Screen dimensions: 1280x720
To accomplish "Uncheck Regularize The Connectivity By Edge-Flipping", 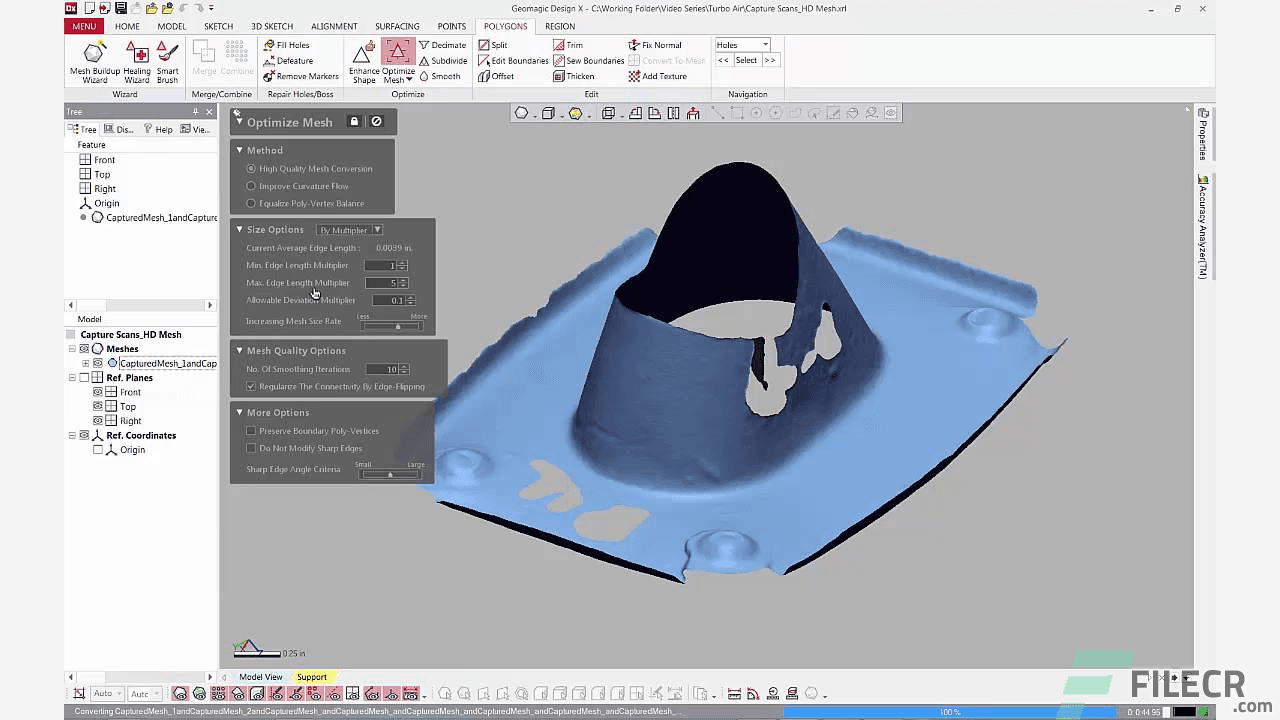I will 251,387.
